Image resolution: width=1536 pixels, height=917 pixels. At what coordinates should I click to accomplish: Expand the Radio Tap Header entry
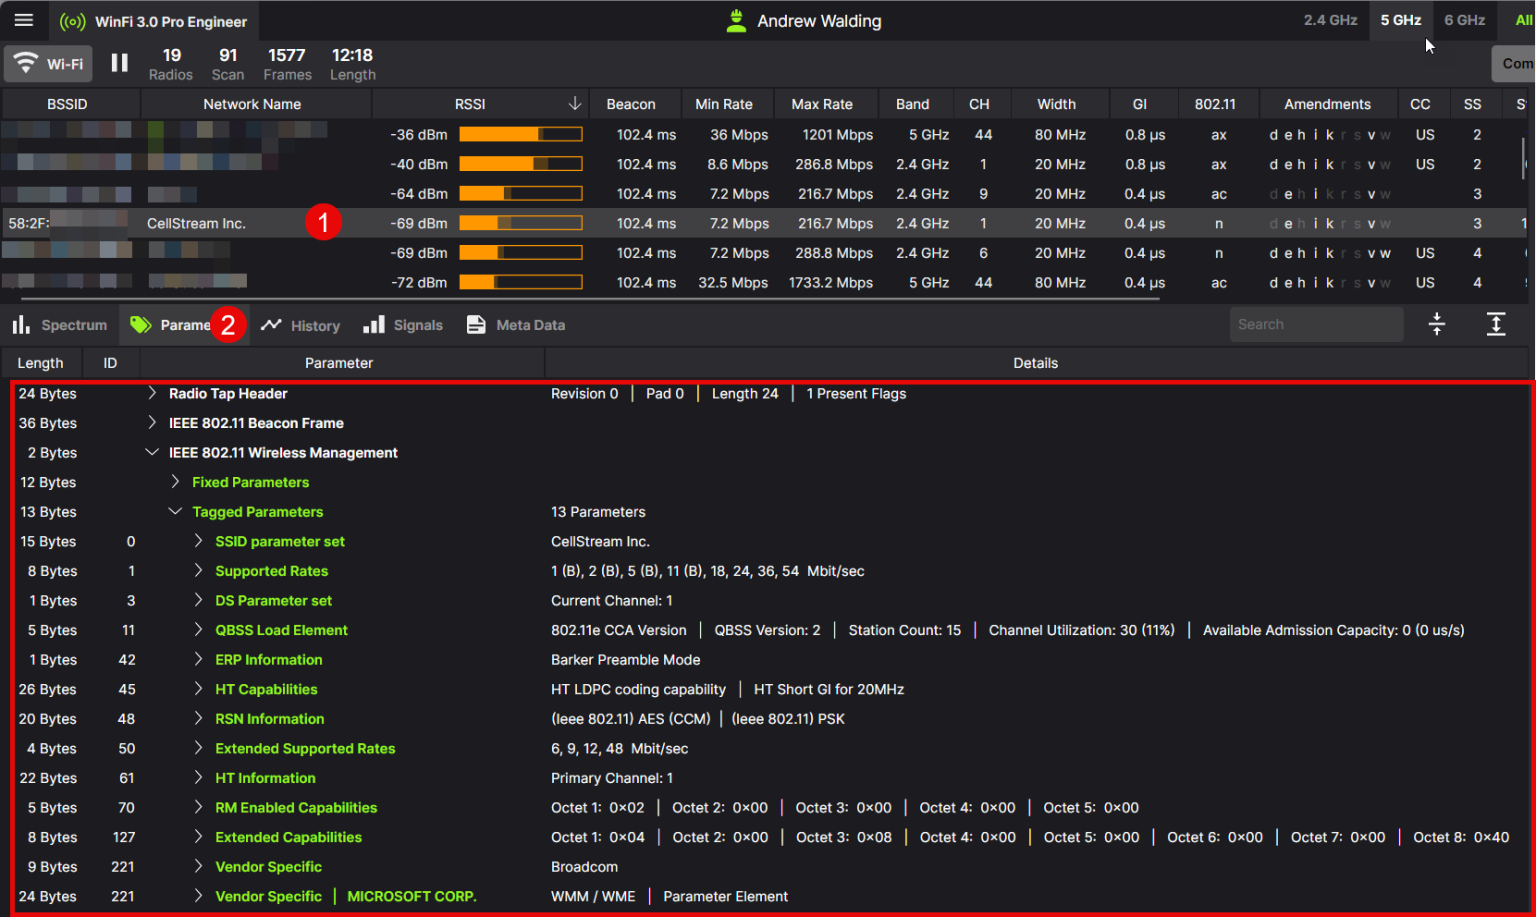click(x=152, y=393)
